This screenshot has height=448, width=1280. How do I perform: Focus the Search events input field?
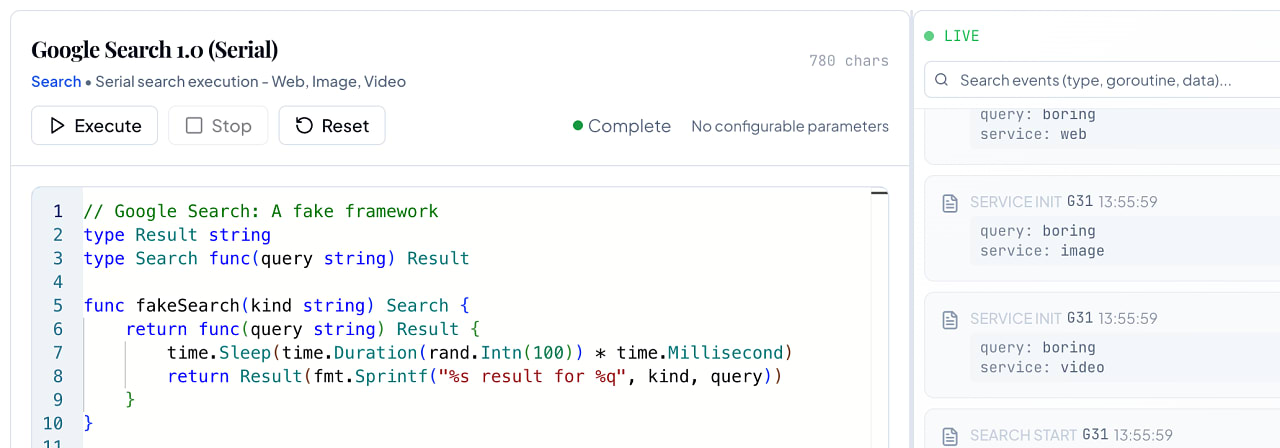point(1102,80)
